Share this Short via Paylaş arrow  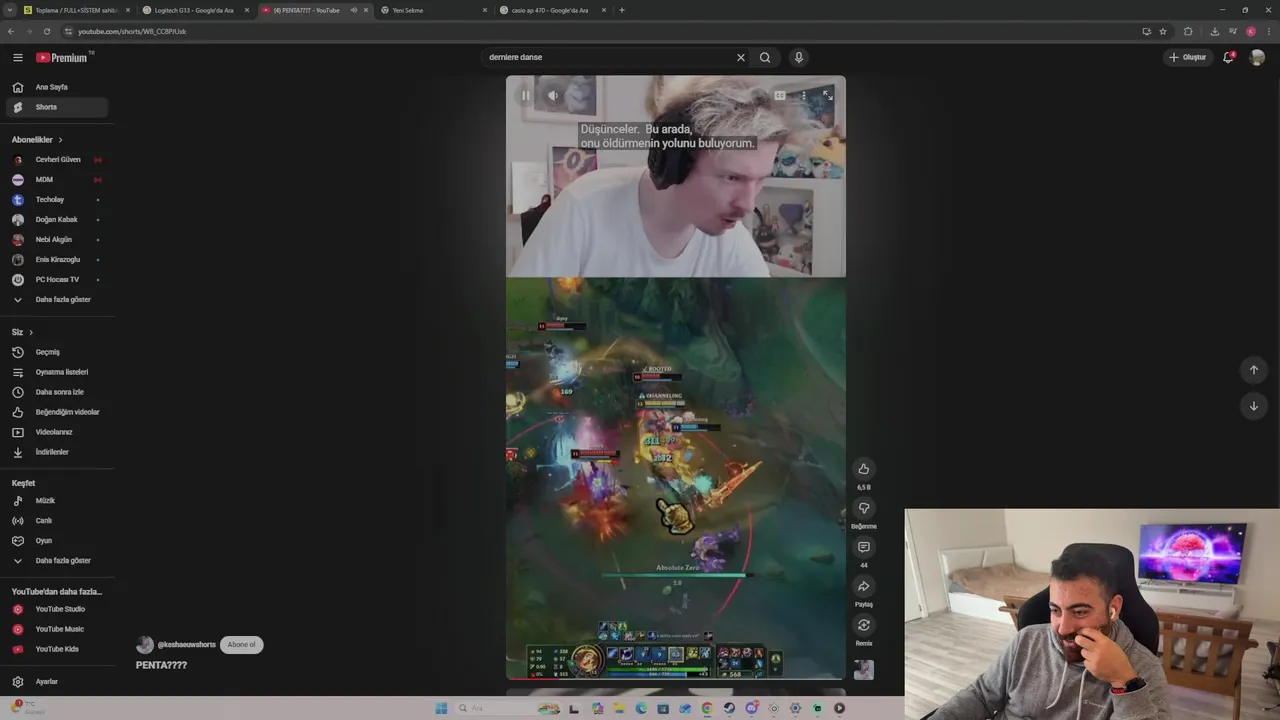click(x=864, y=586)
